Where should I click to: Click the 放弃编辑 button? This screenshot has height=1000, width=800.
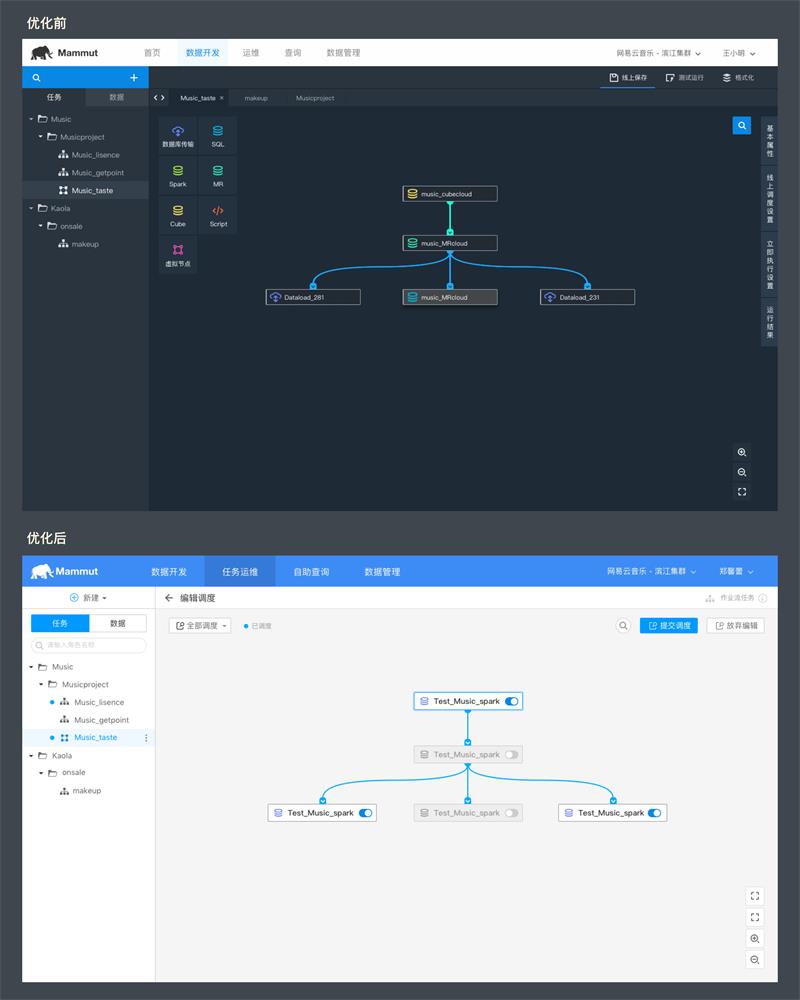point(736,626)
